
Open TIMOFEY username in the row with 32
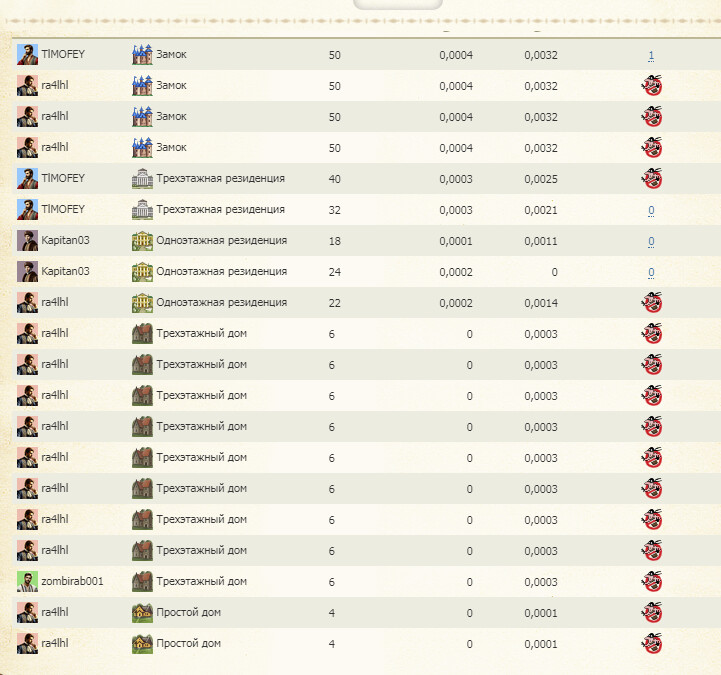(63, 209)
